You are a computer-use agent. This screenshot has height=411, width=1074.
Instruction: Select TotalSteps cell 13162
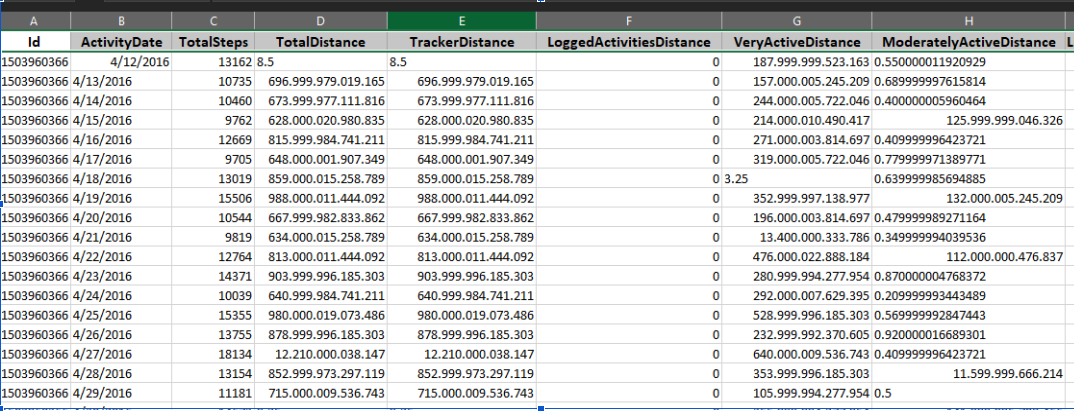tap(213, 62)
